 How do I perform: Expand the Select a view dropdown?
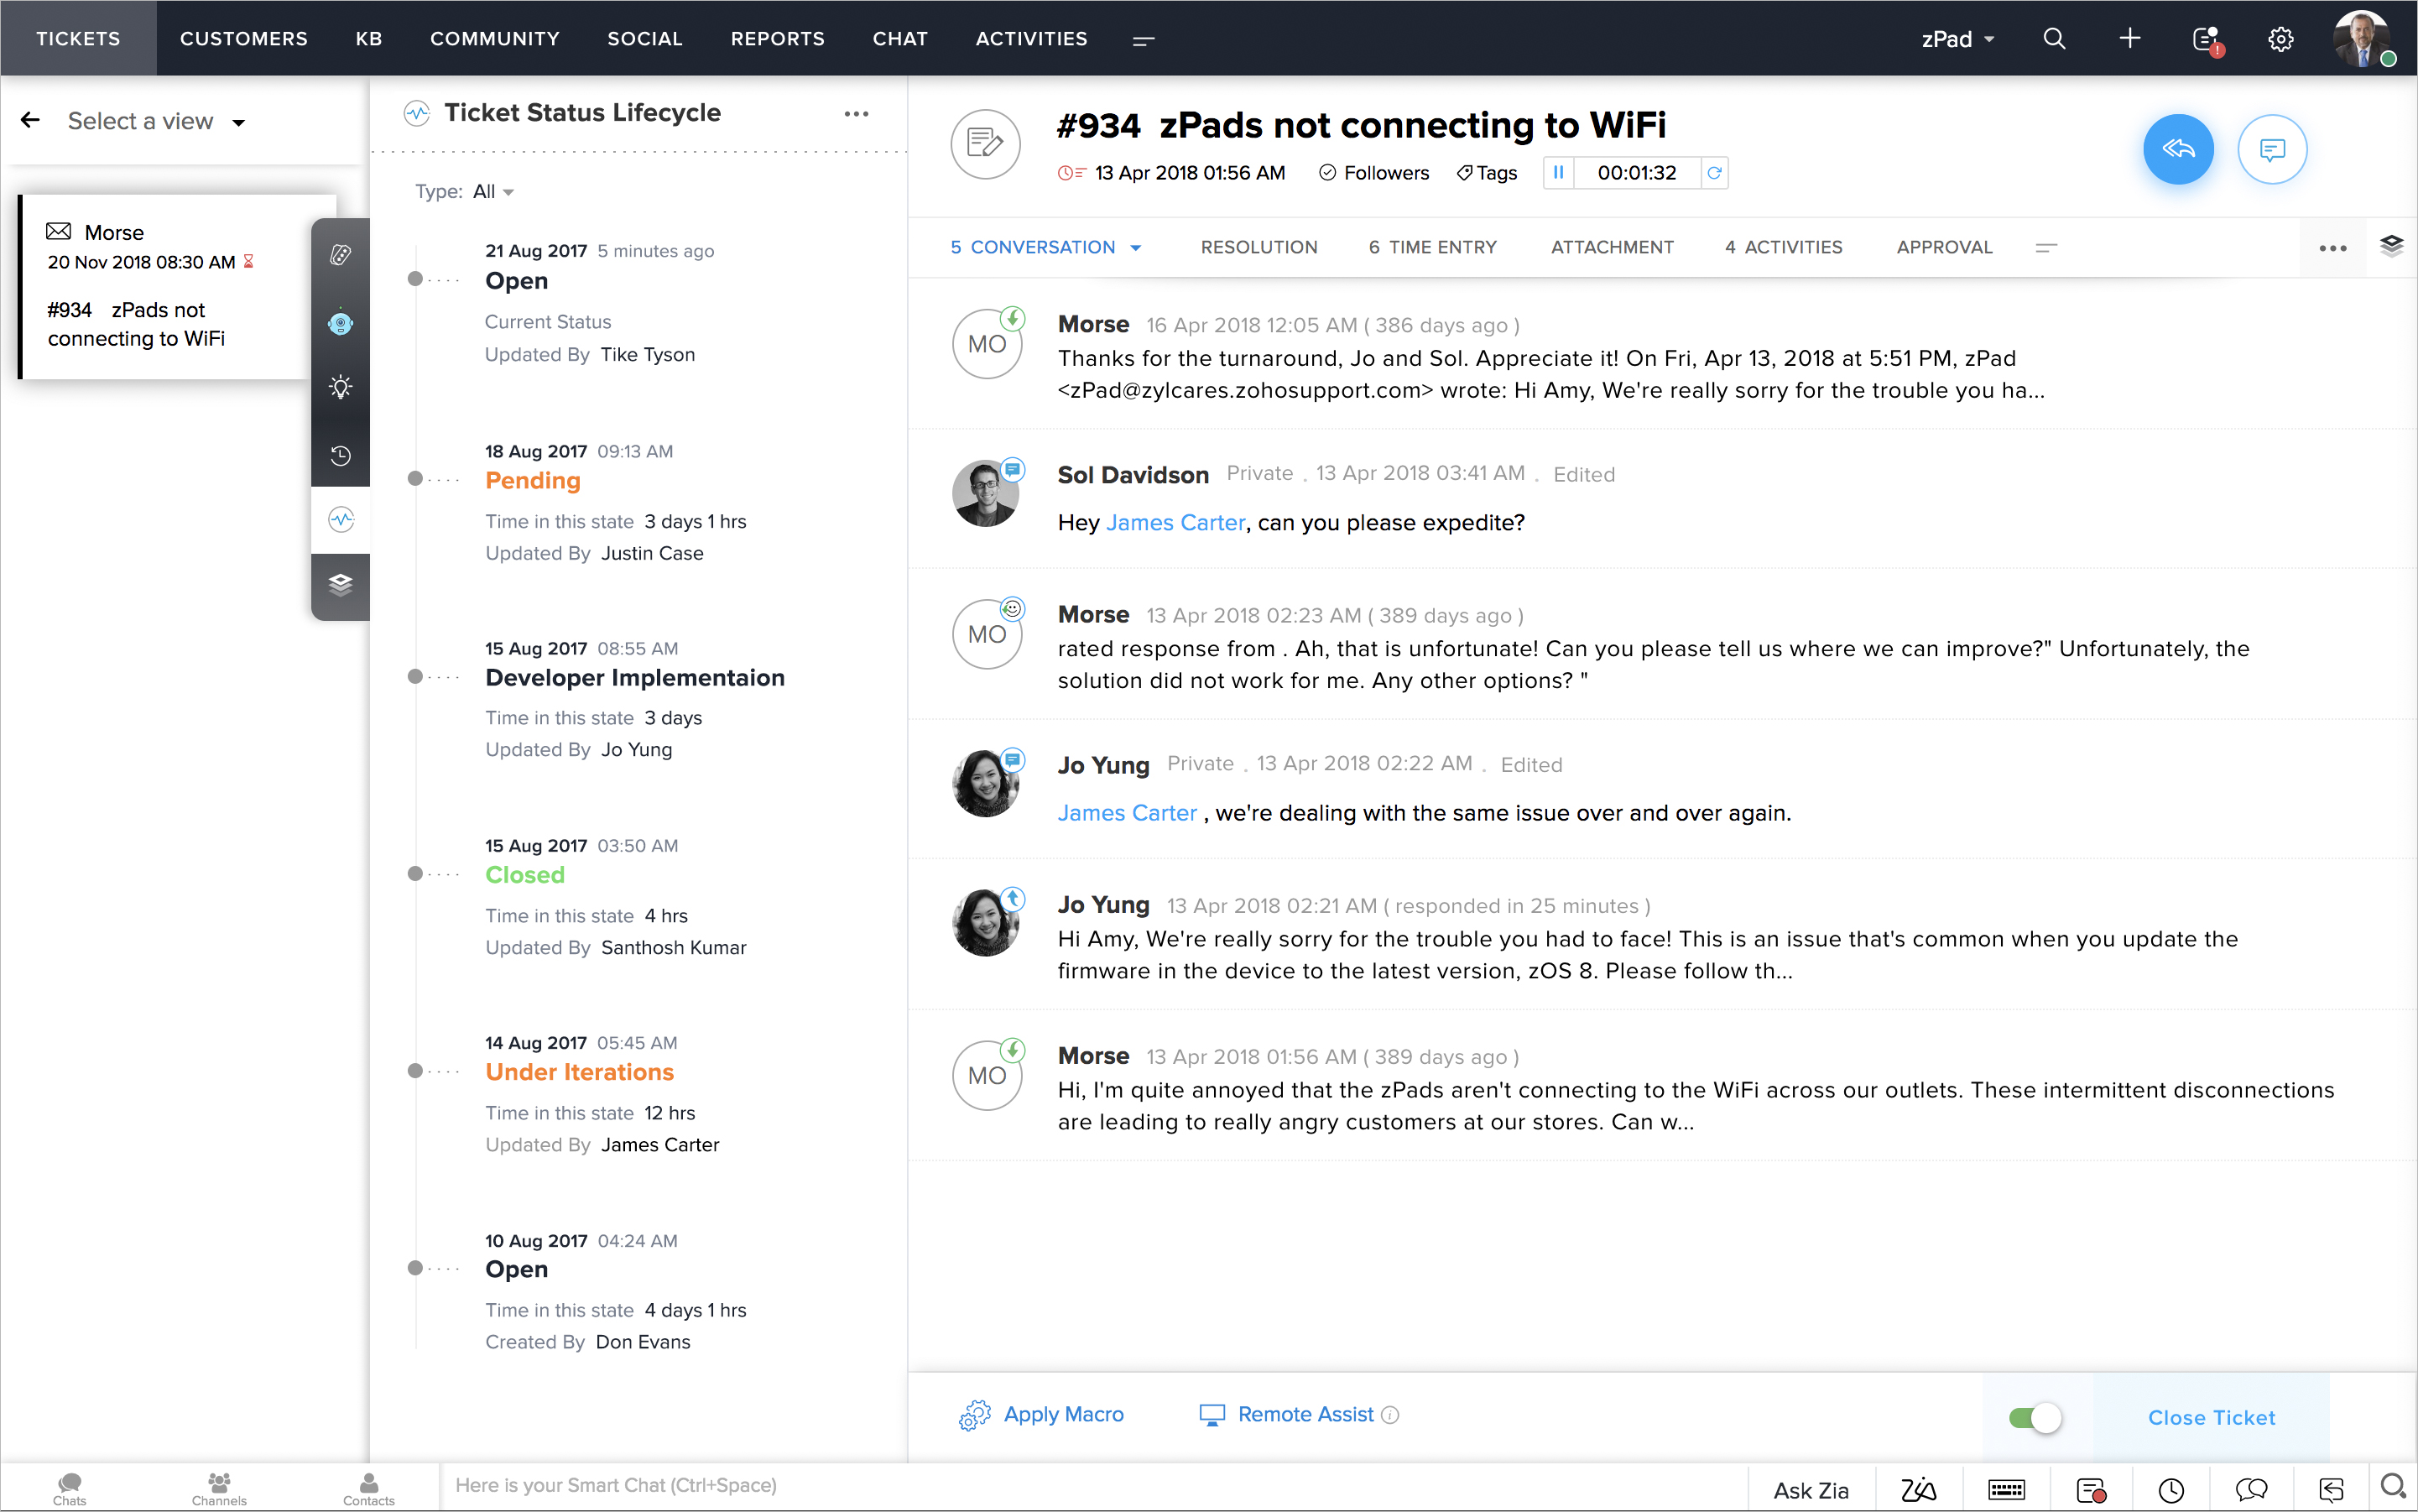[x=156, y=122]
